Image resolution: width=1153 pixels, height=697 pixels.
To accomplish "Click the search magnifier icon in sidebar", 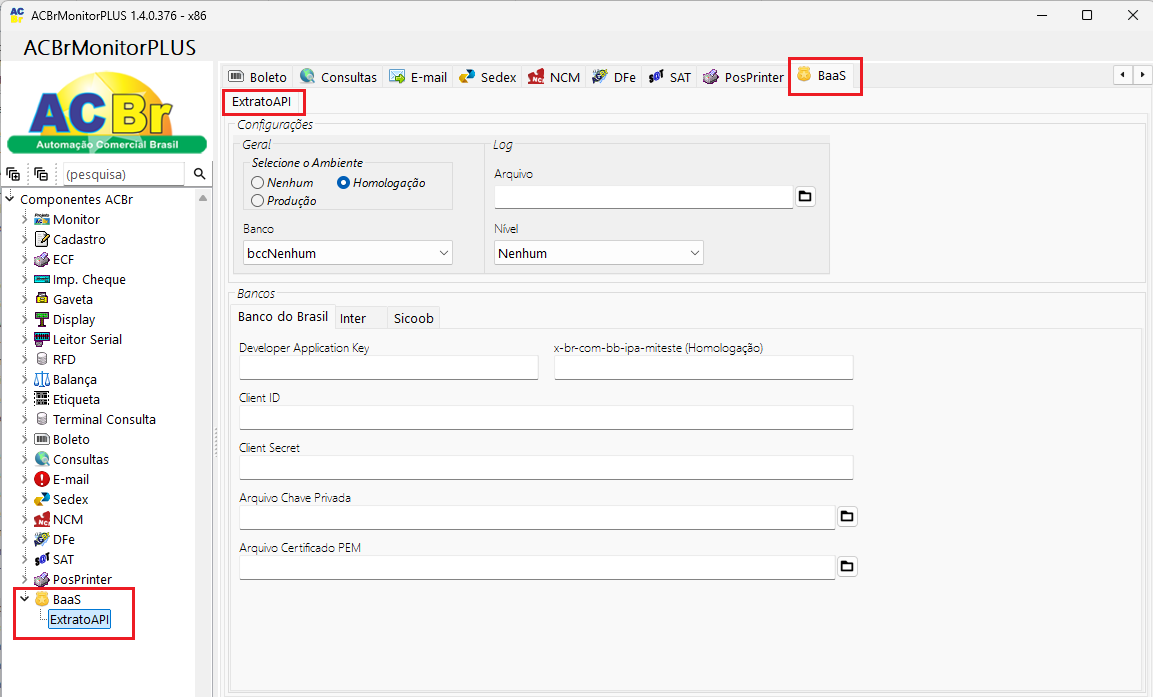I will (199, 174).
